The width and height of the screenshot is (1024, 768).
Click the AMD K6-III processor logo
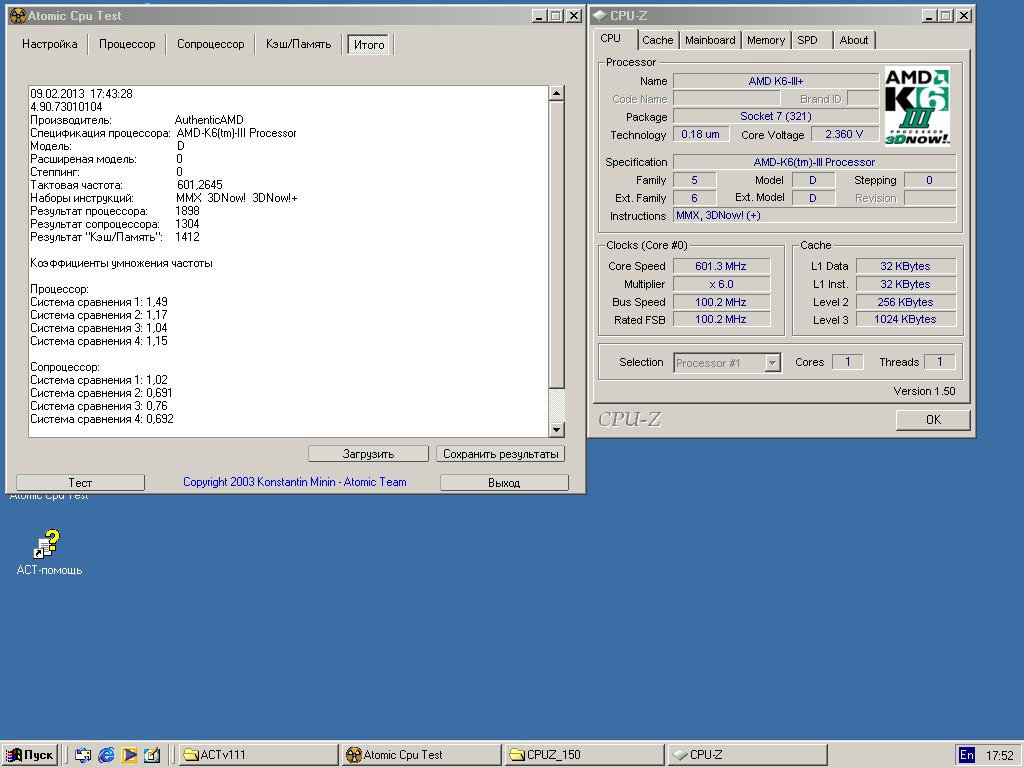tap(917, 106)
